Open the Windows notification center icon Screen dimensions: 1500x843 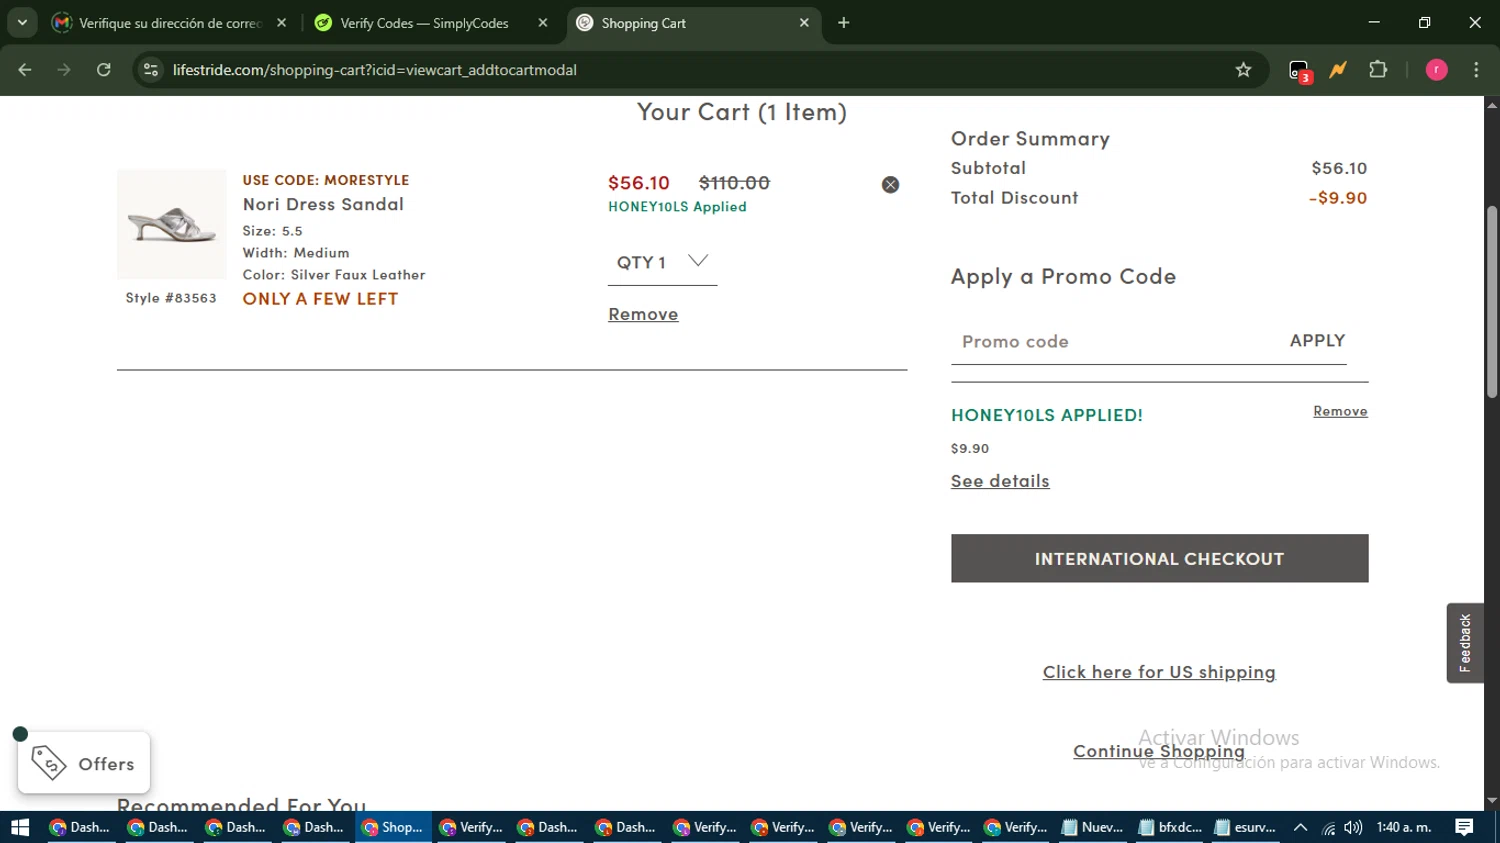1464,827
